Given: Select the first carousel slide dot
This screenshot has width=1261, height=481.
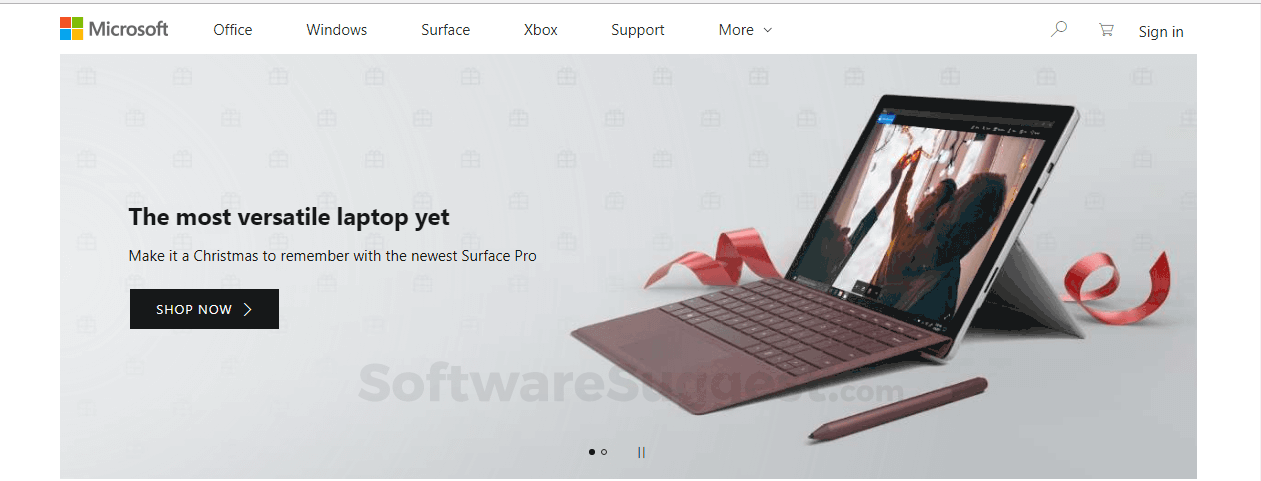Looking at the screenshot, I should coord(592,452).
